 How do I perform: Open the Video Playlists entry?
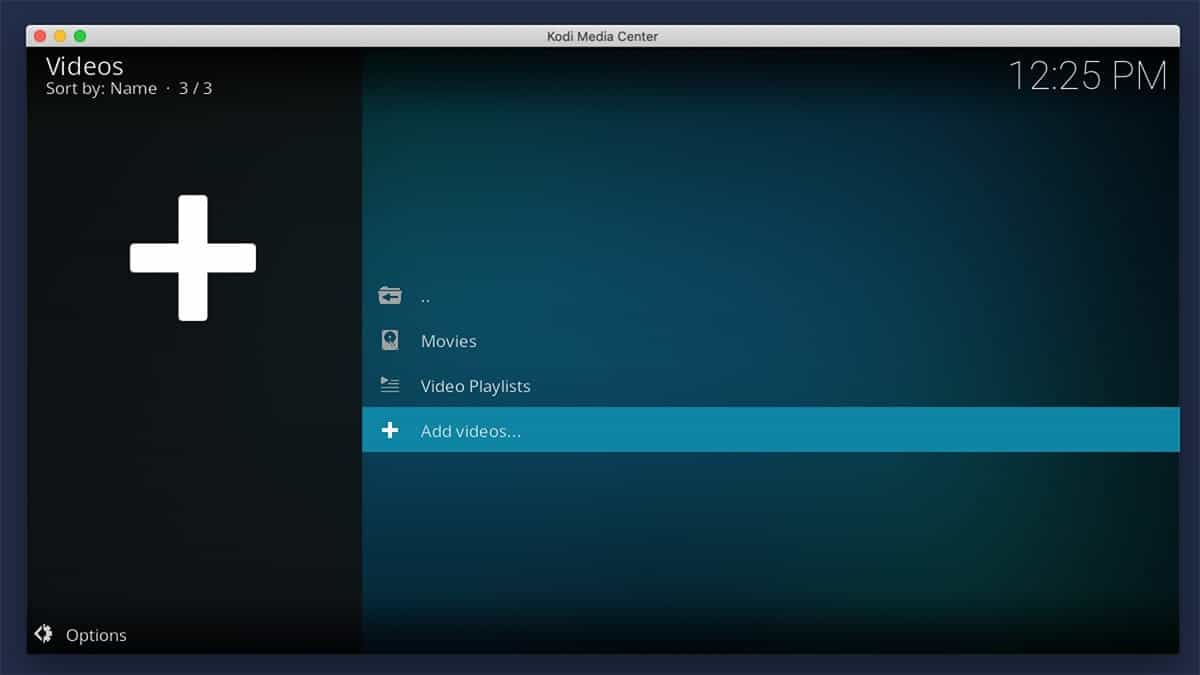[x=475, y=386]
